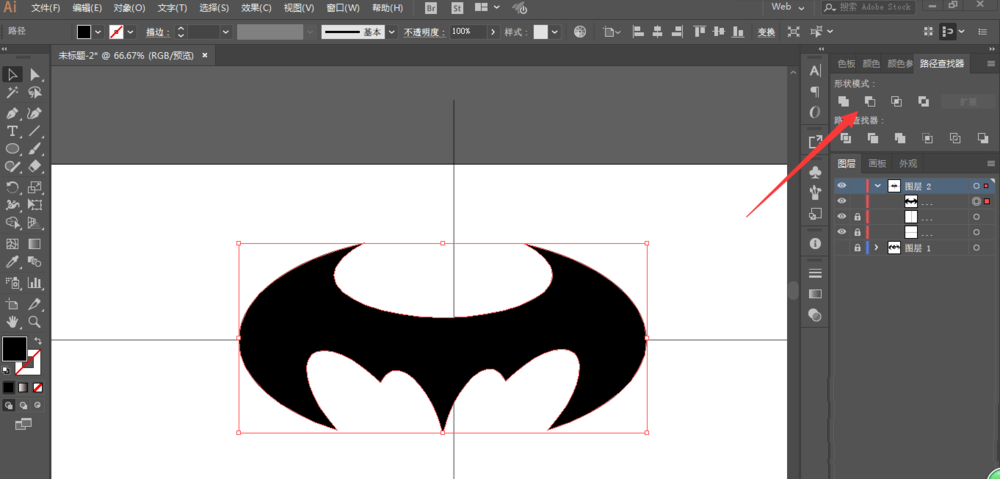This screenshot has width=1000, height=479.
Task: Open the 对象(O) menu
Action: pyautogui.click(x=129, y=8)
